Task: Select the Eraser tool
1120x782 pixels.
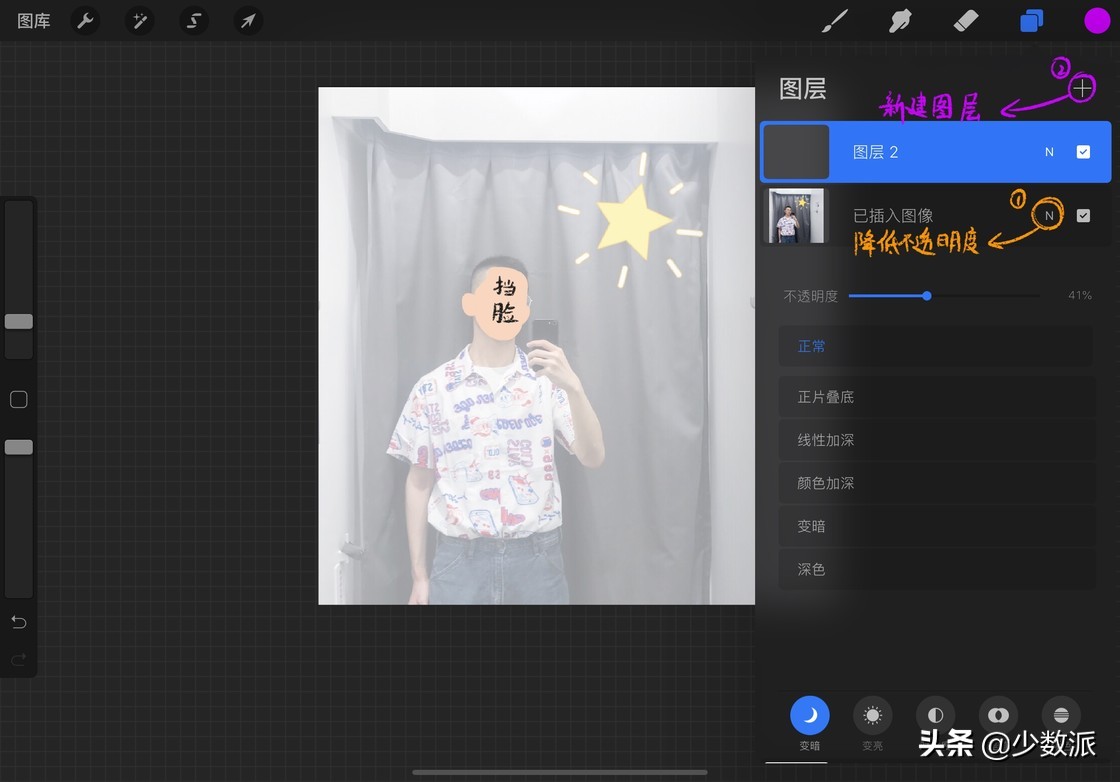Action: [x=965, y=20]
